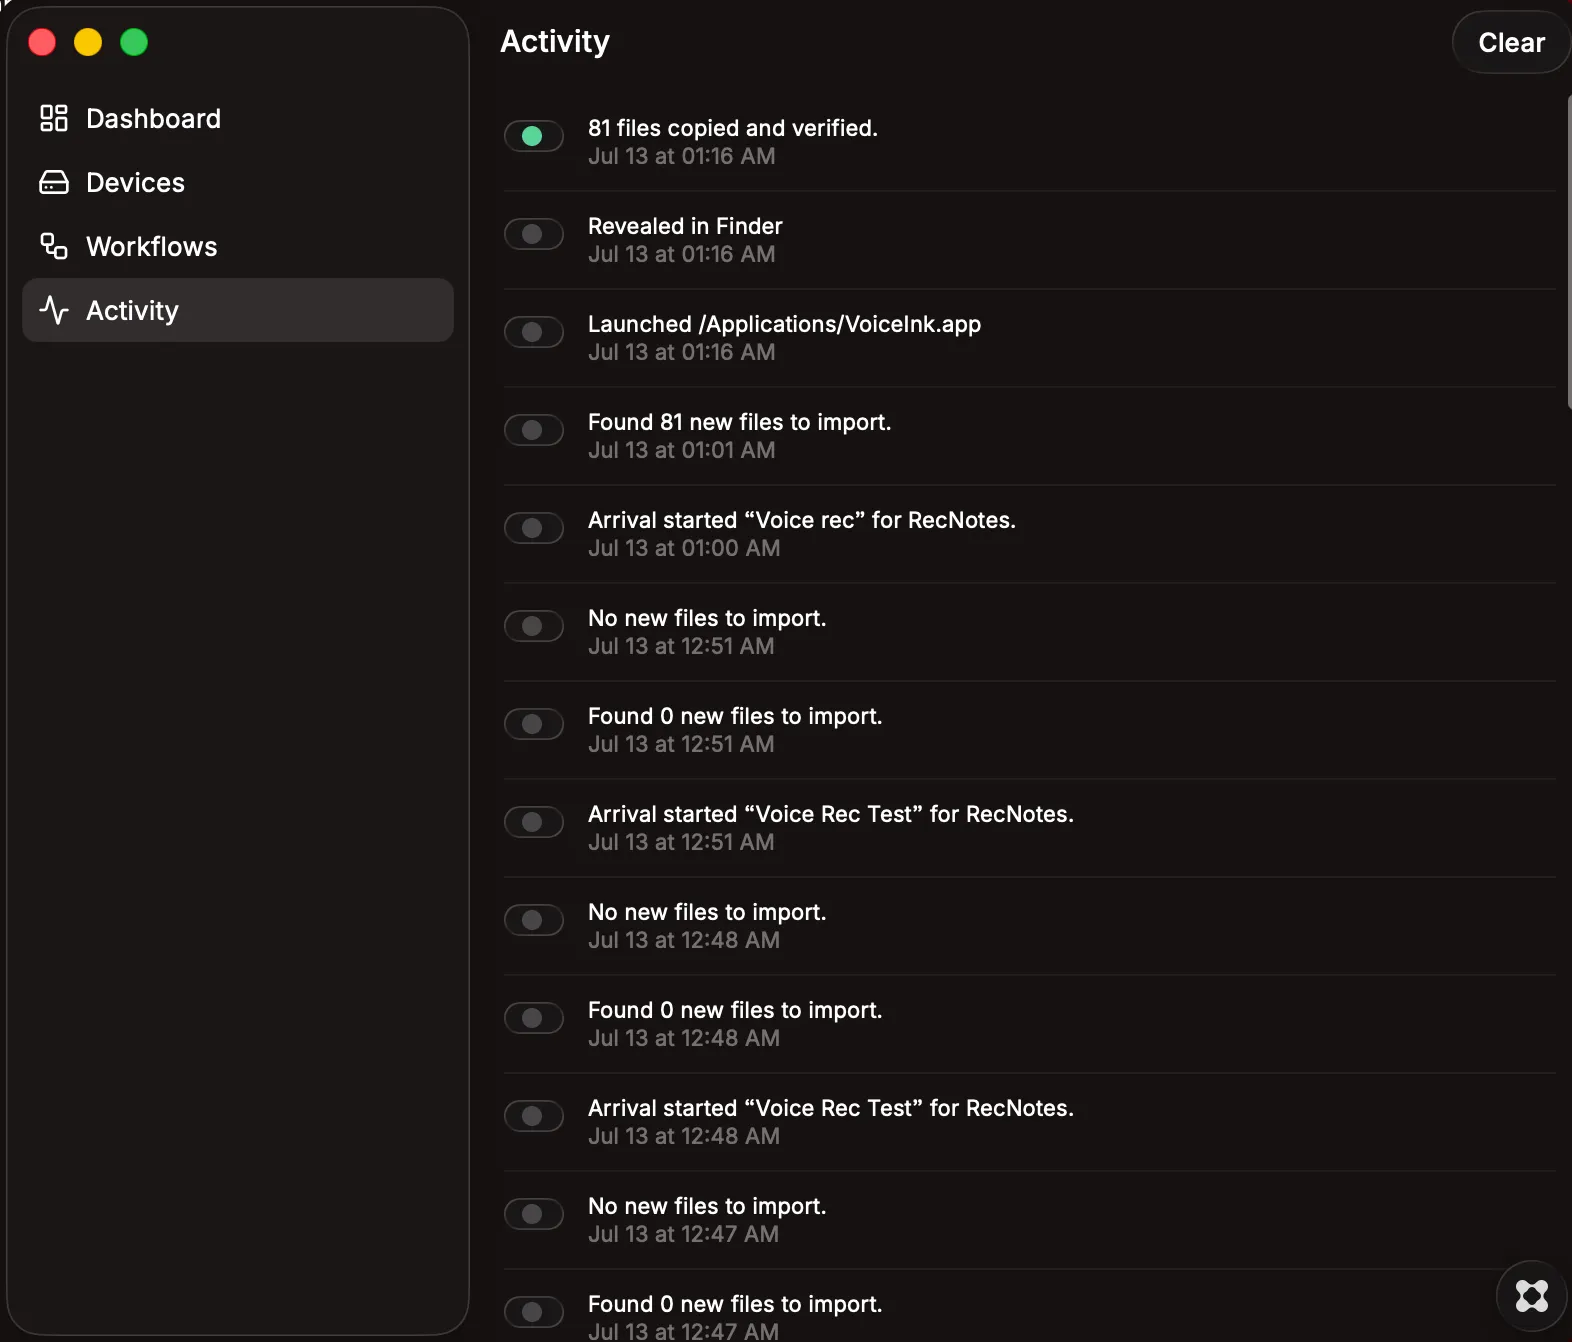Select "Launched /Applications/VoiceInk.app" entry text
The image size is (1572, 1342).
coord(784,324)
